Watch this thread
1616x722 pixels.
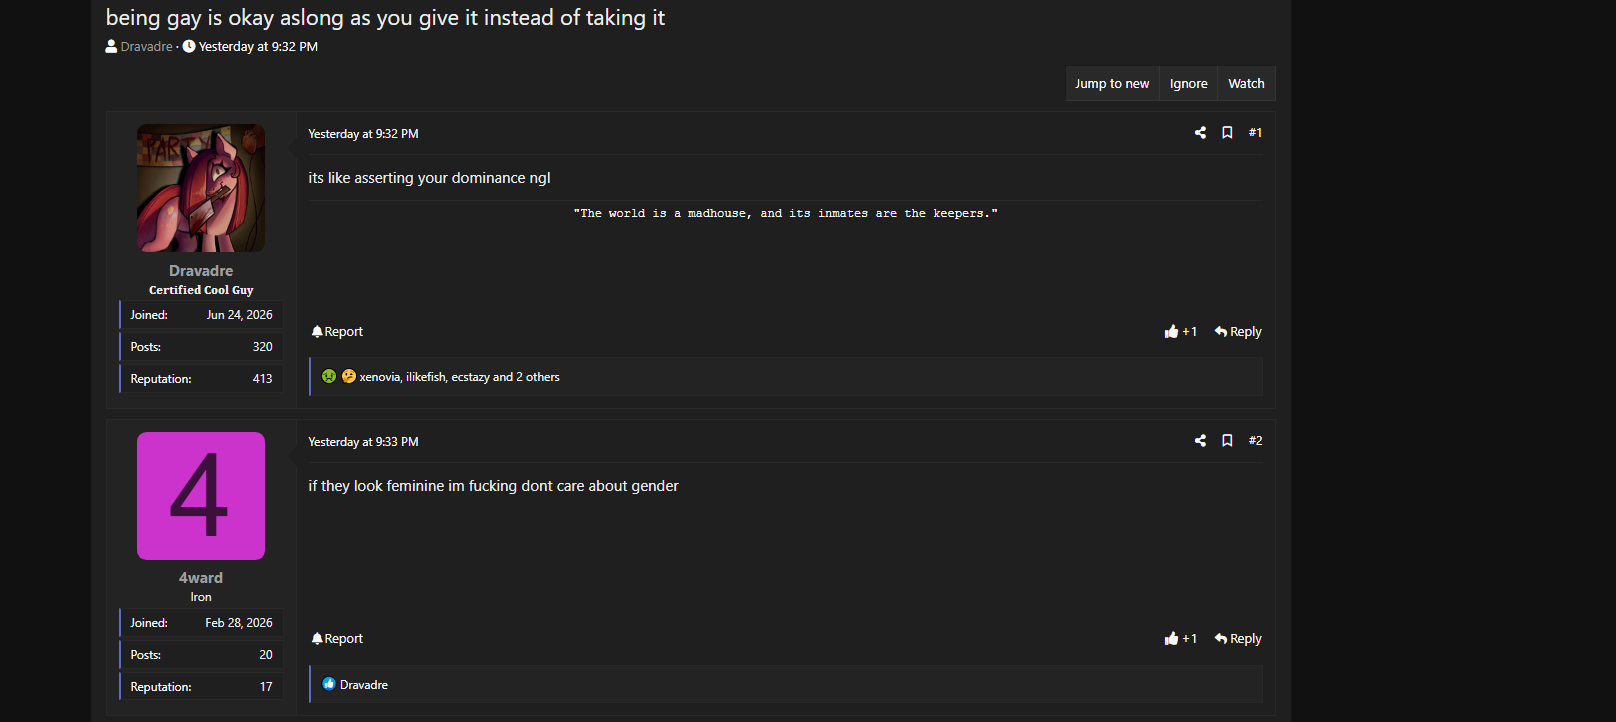tap(1246, 84)
